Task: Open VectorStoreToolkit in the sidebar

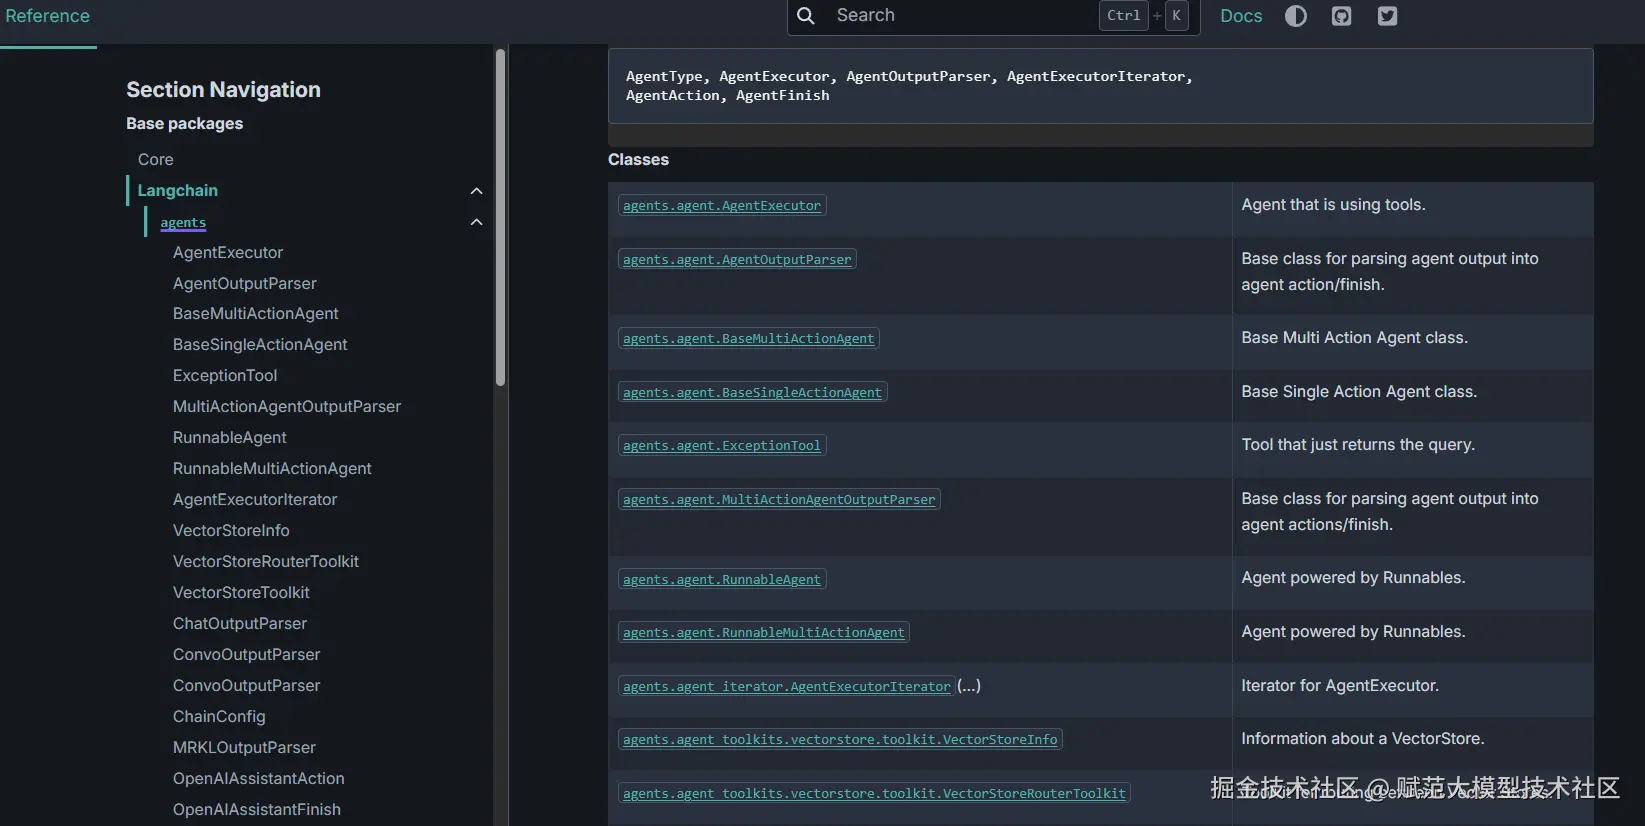Action: 241,592
